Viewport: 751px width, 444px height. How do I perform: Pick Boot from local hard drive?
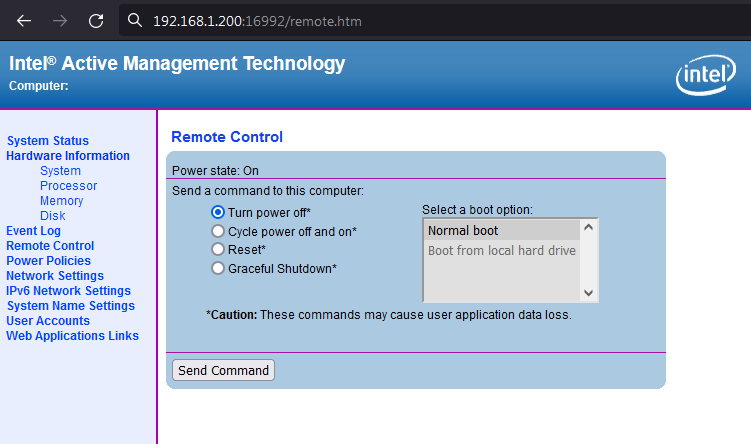point(501,250)
